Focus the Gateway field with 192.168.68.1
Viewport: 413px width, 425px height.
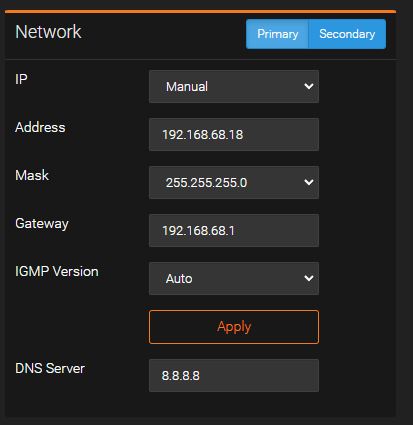pyautogui.click(x=234, y=230)
